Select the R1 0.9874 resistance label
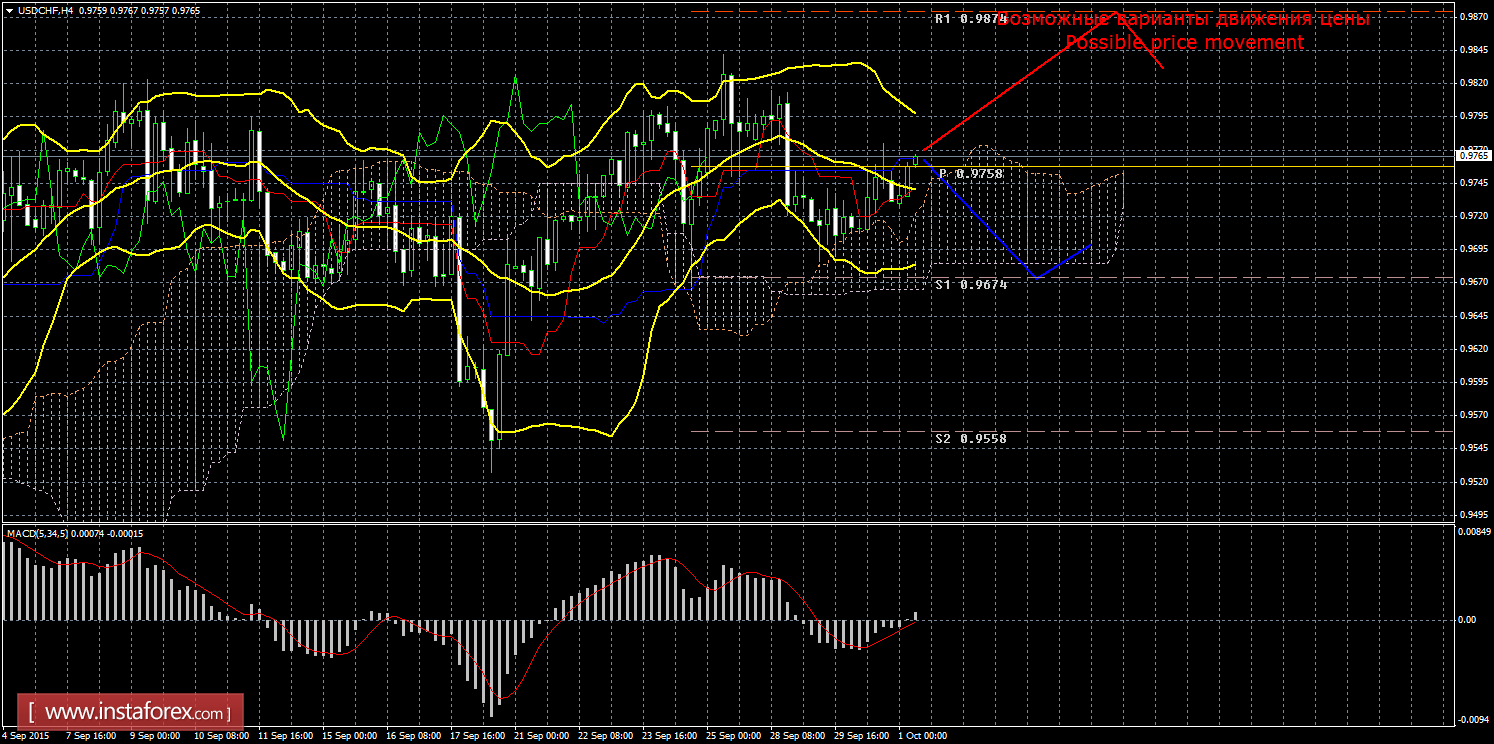 pyautogui.click(x=970, y=19)
